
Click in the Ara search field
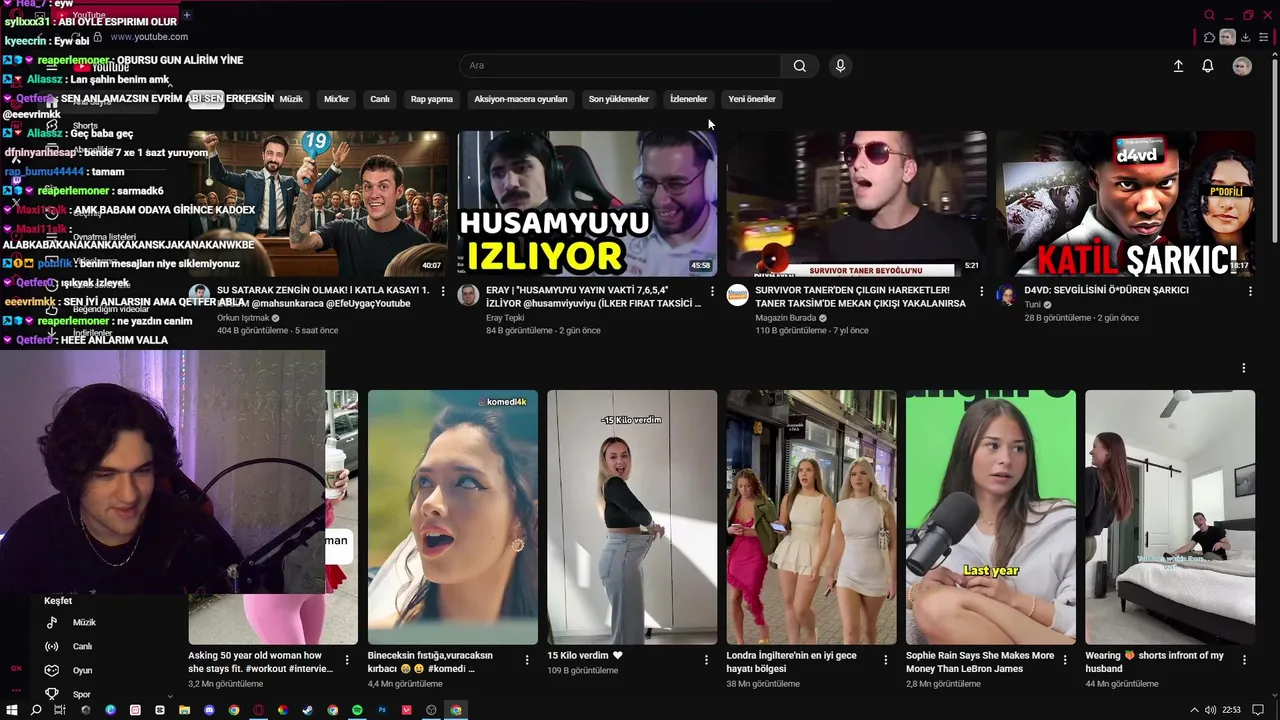(620, 66)
